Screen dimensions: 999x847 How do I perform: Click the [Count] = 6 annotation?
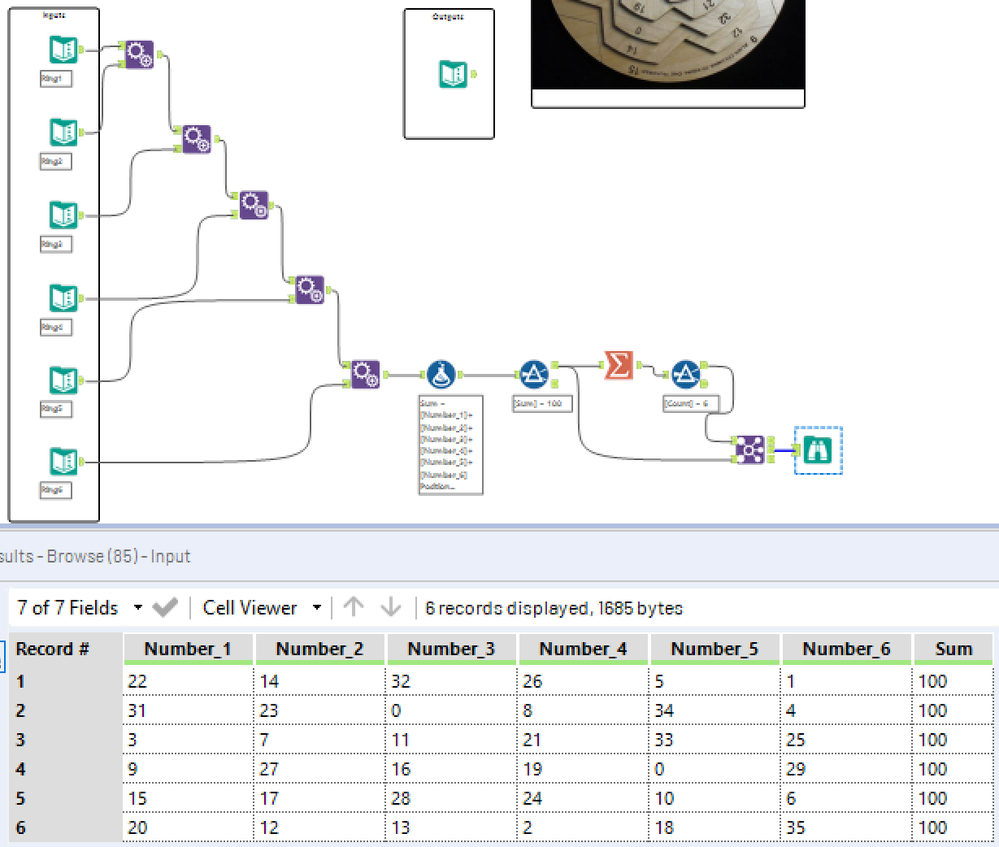(691, 403)
